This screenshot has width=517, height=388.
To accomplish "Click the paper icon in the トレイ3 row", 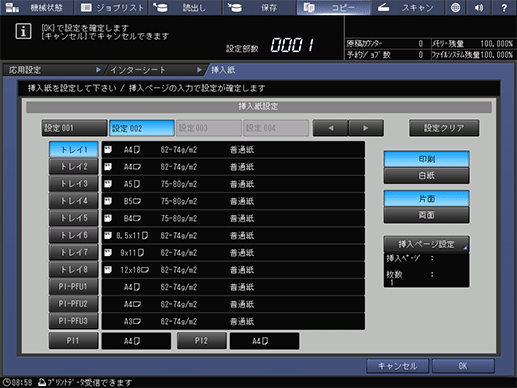I will point(108,184).
